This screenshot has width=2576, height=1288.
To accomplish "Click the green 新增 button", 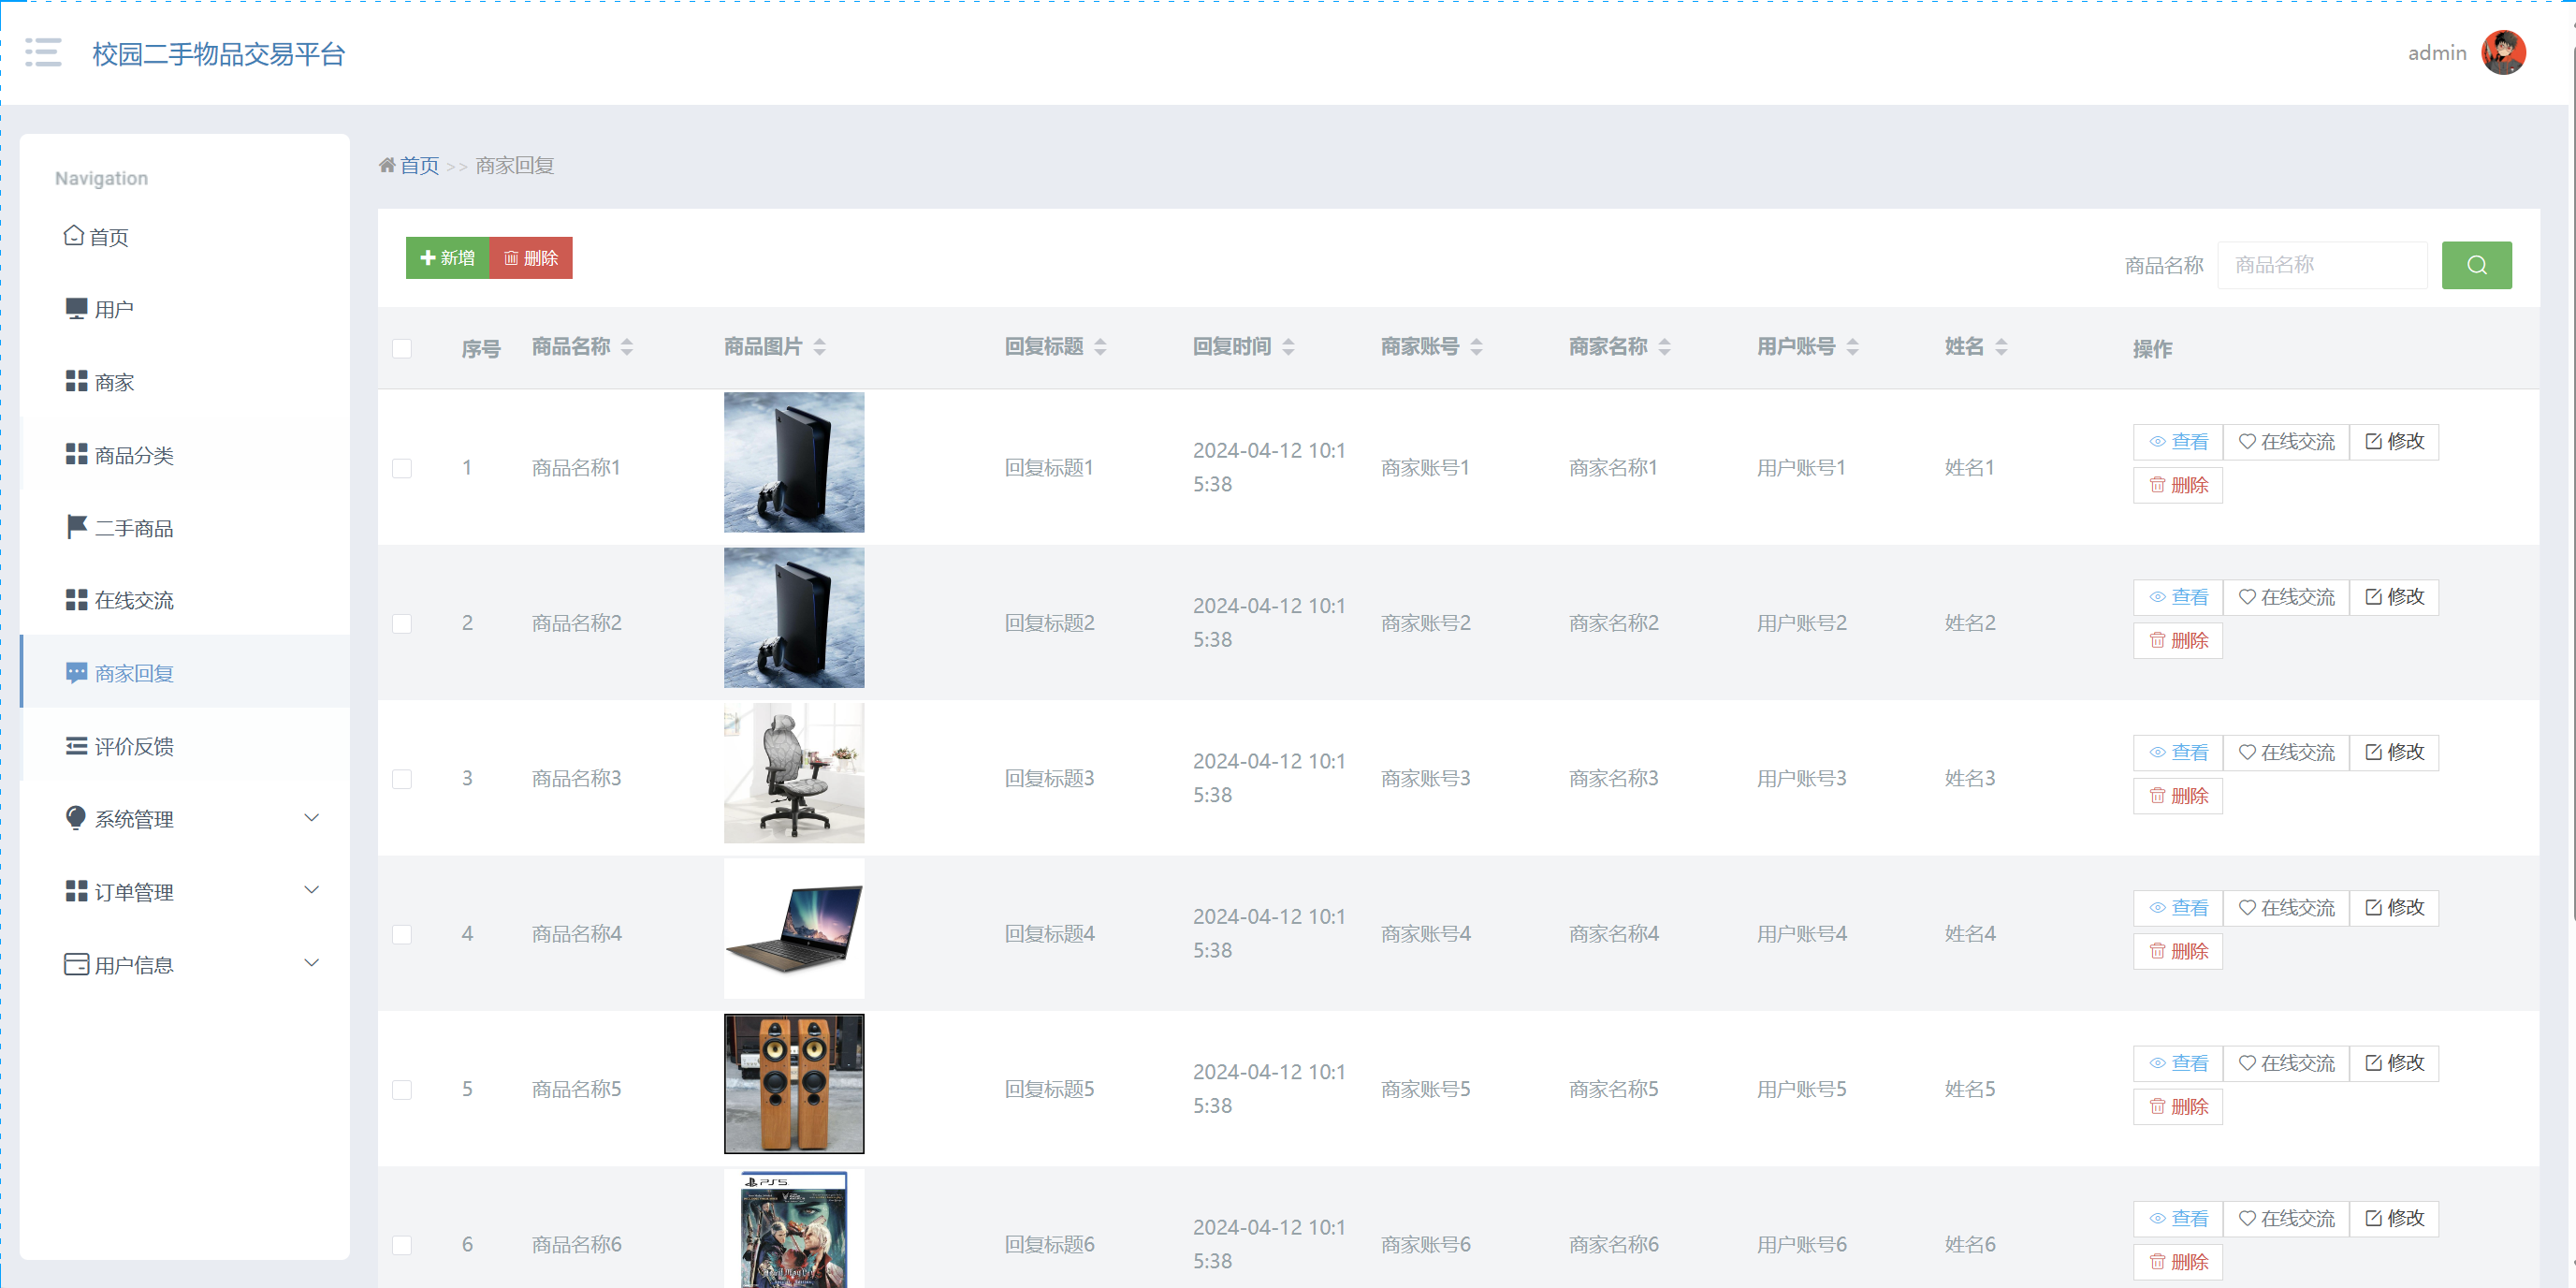I will (x=447, y=258).
